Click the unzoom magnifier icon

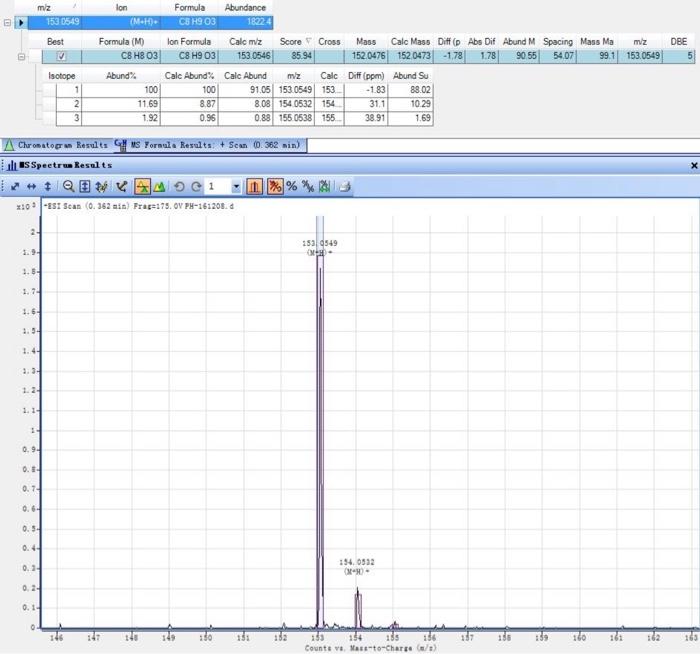pyautogui.click(x=68, y=187)
